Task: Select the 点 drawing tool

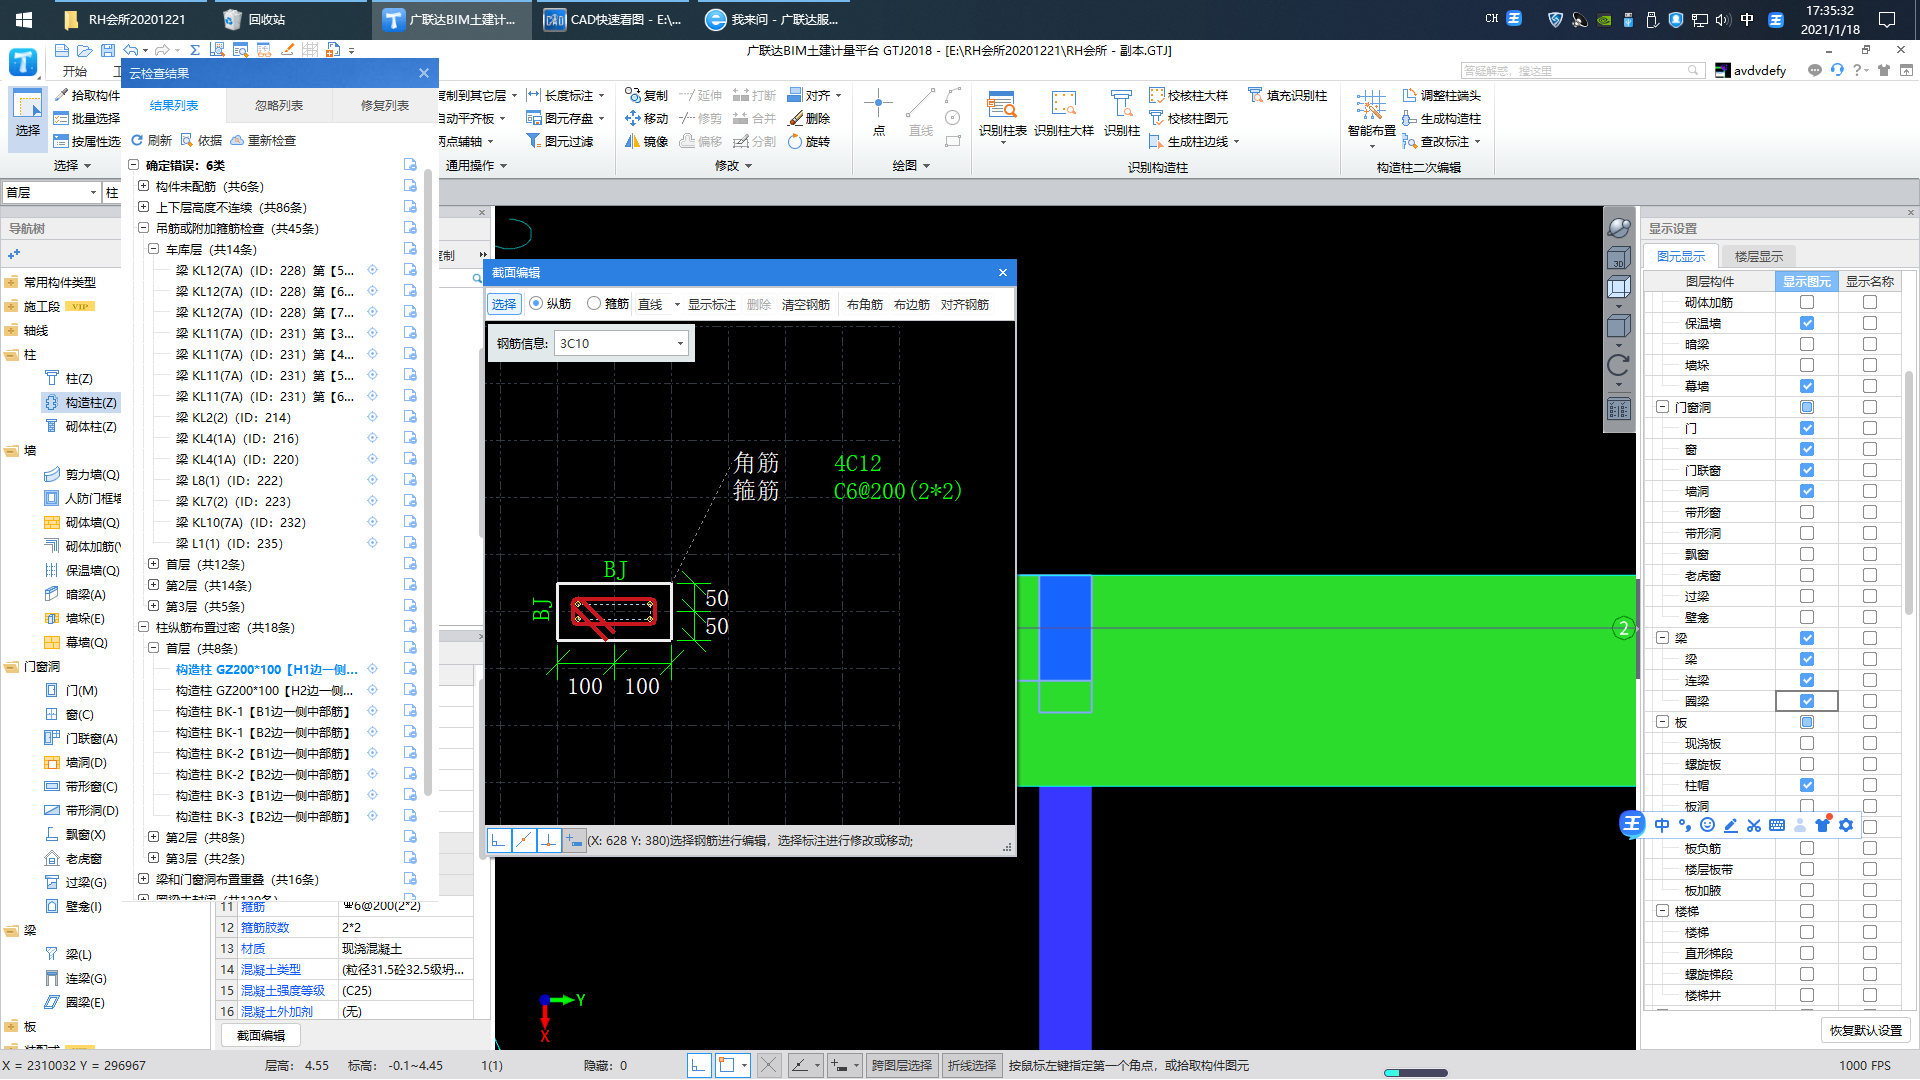Action: pos(878,110)
